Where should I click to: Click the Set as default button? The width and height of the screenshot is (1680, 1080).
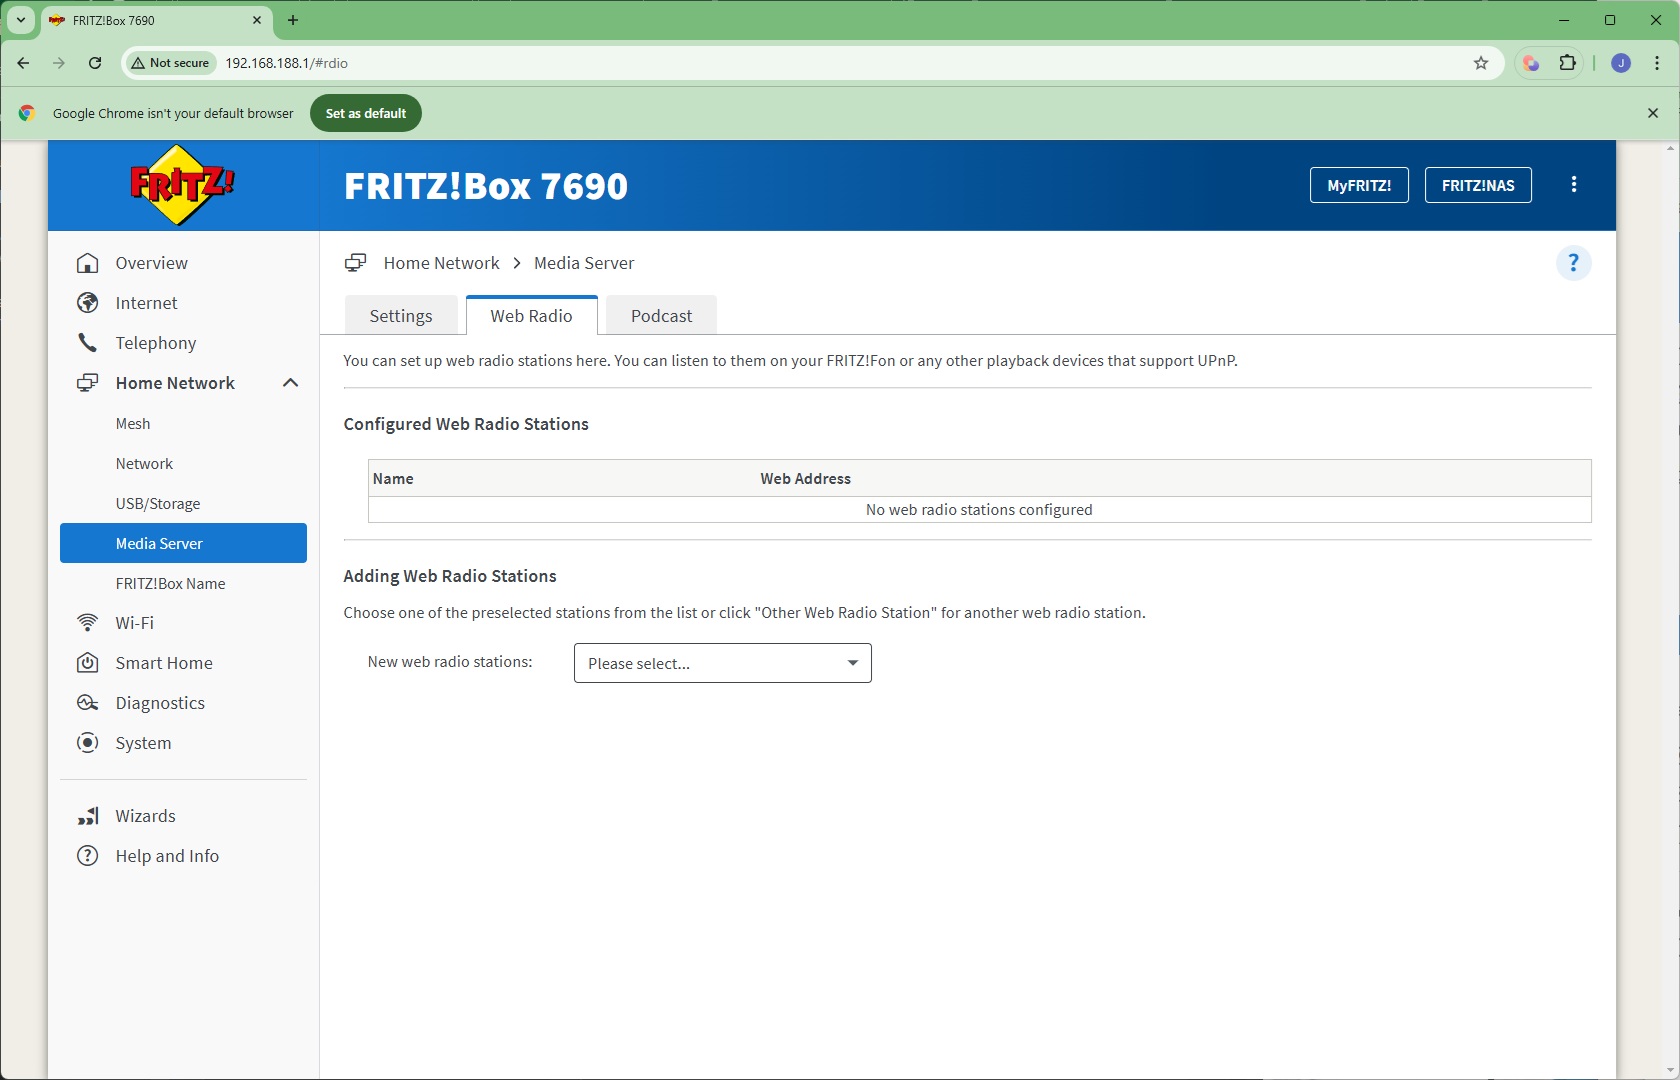366,113
